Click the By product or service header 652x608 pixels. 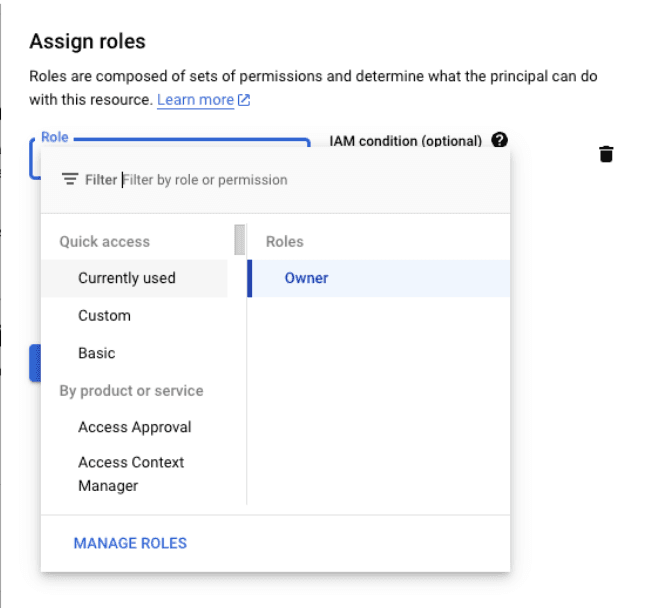pos(131,391)
